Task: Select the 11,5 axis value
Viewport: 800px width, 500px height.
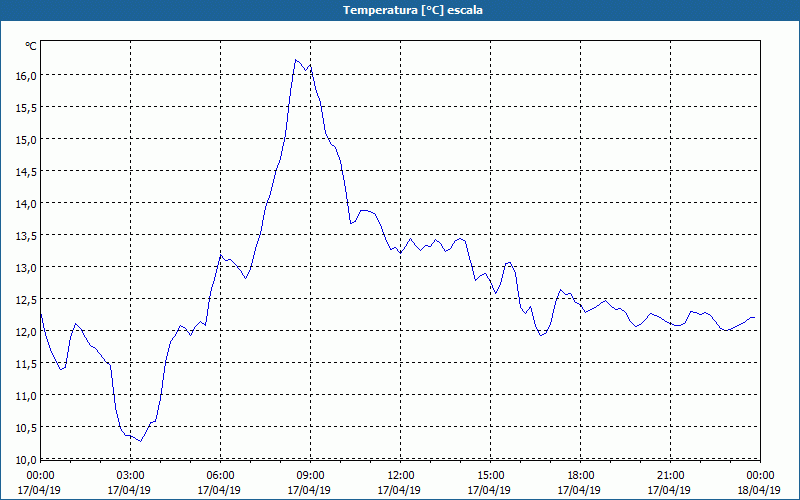Action: click(x=27, y=364)
